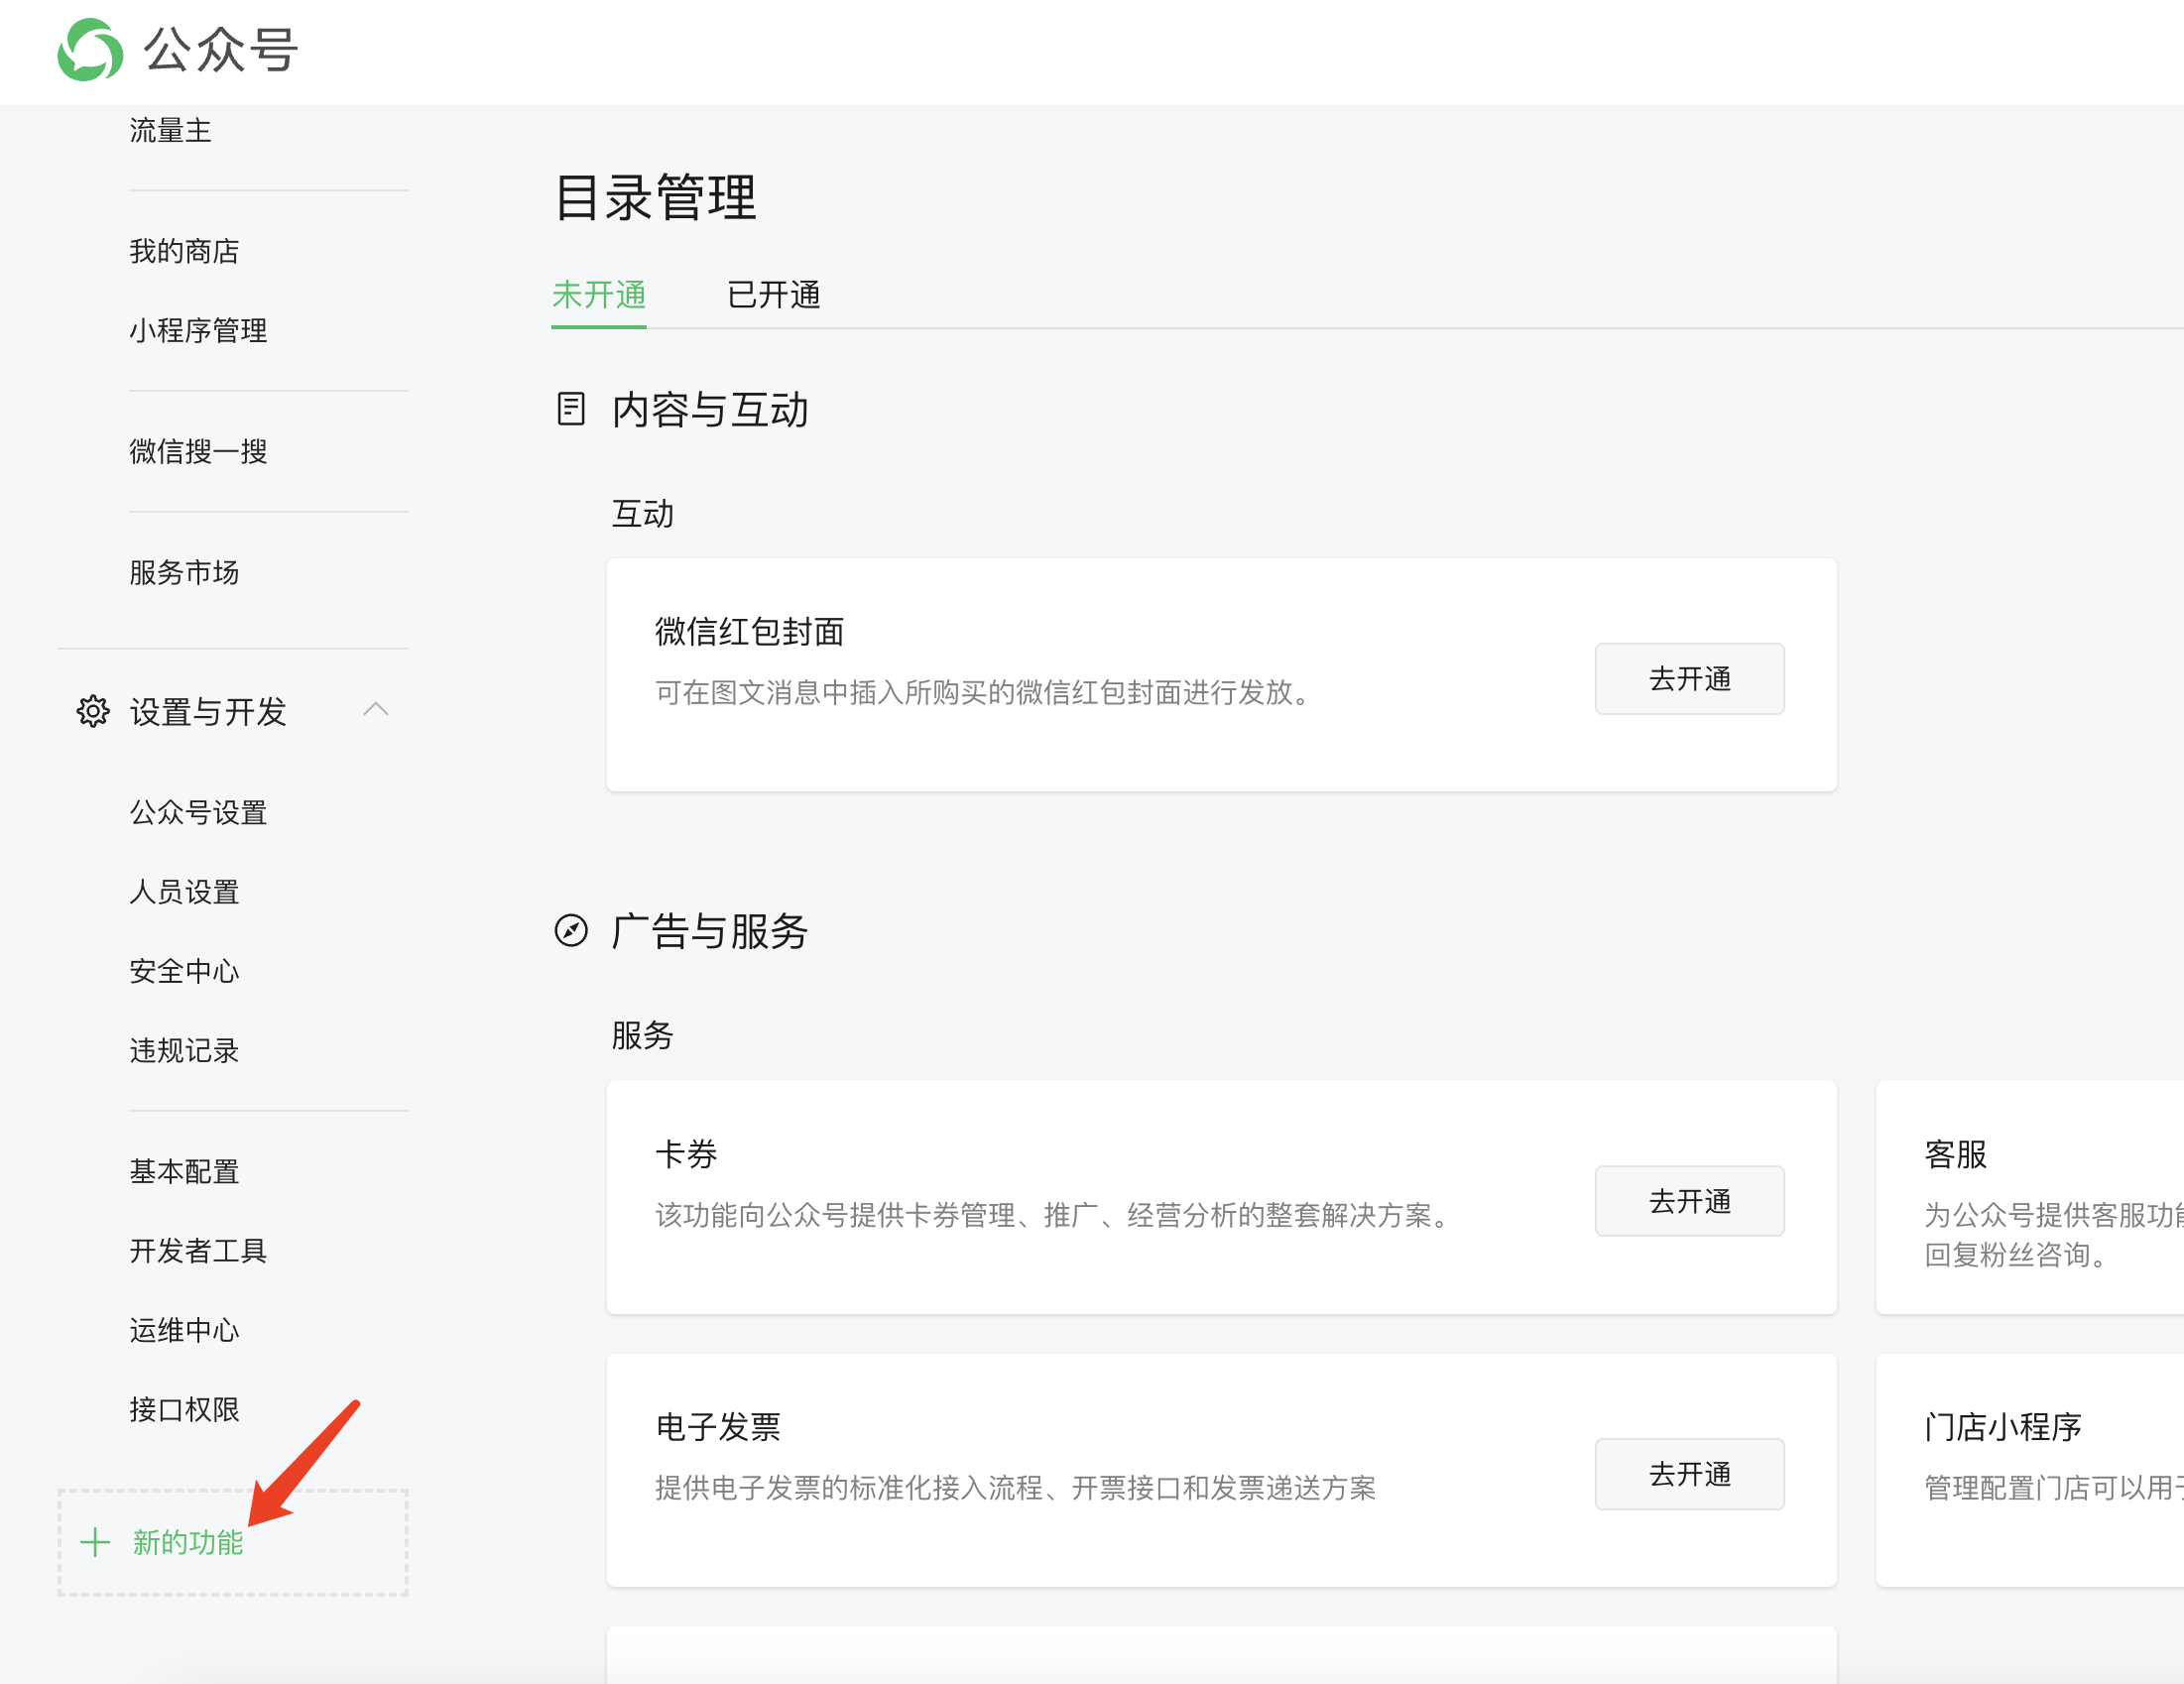The width and height of the screenshot is (2184, 1684).
Task: Click the 广告与服务 compass icon
Action: pyautogui.click(x=571, y=931)
